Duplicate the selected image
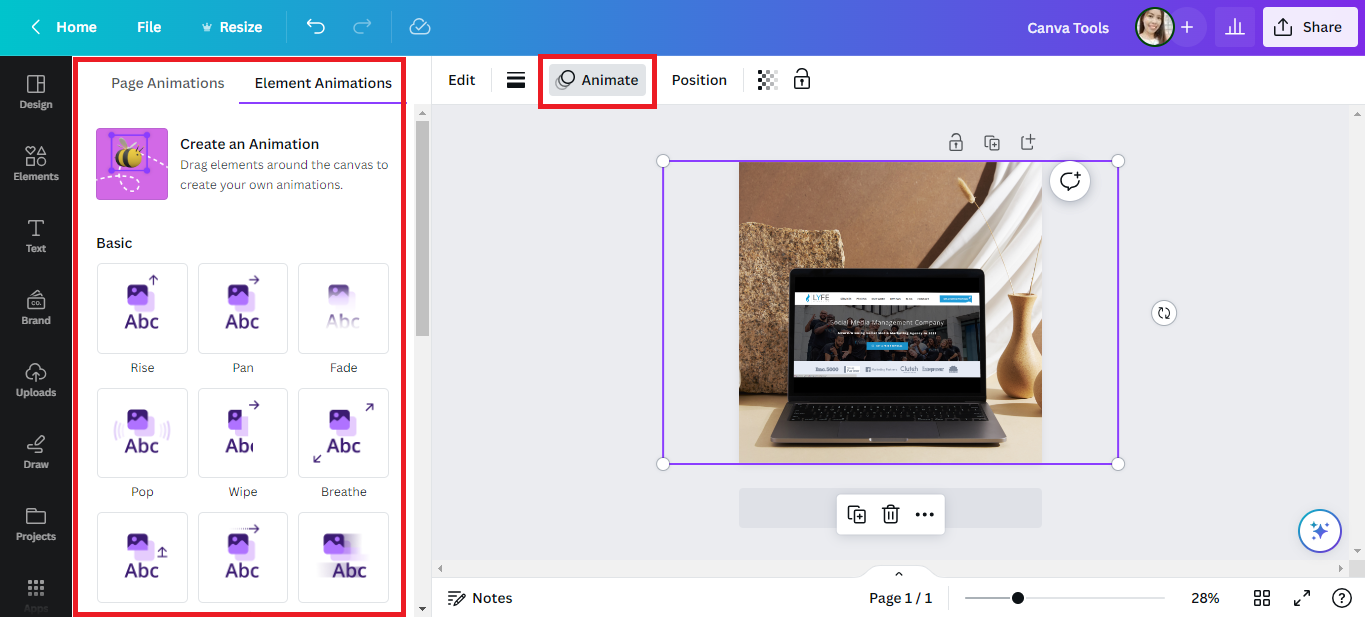1365x617 pixels. tap(855, 513)
